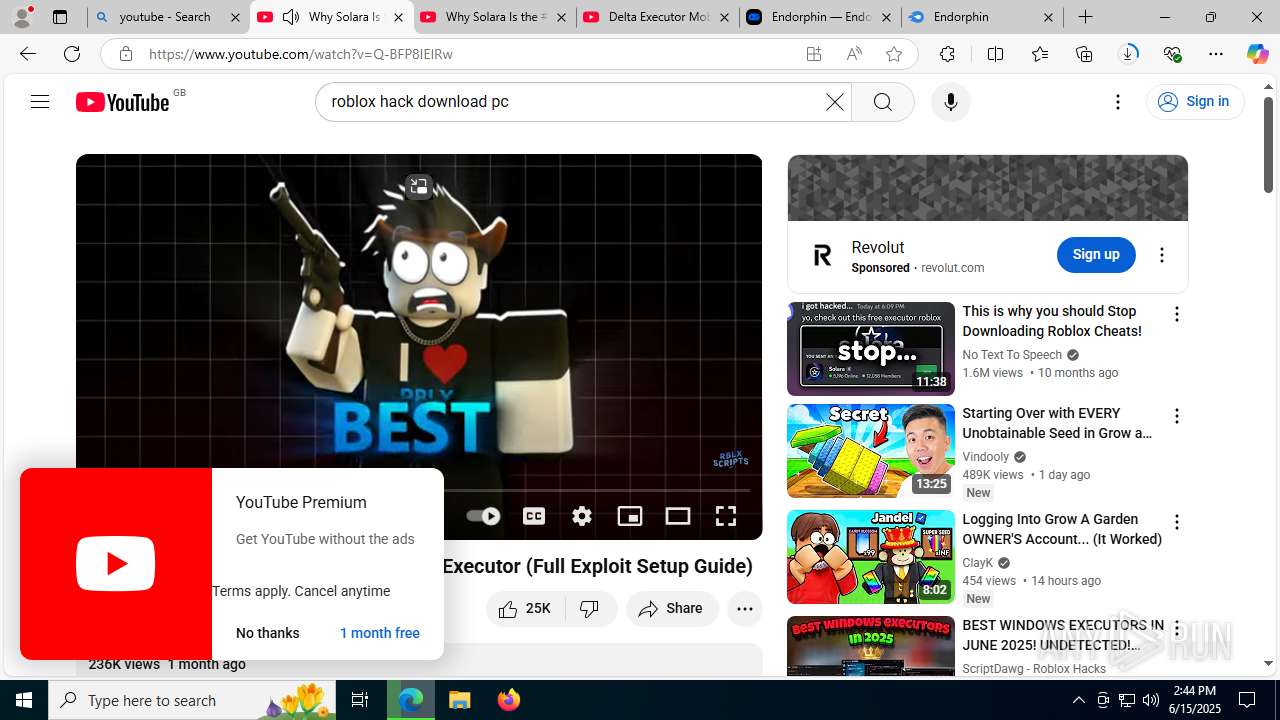The width and height of the screenshot is (1280, 720).
Task: Show hidden system tray icons
Action: click(1078, 700)
